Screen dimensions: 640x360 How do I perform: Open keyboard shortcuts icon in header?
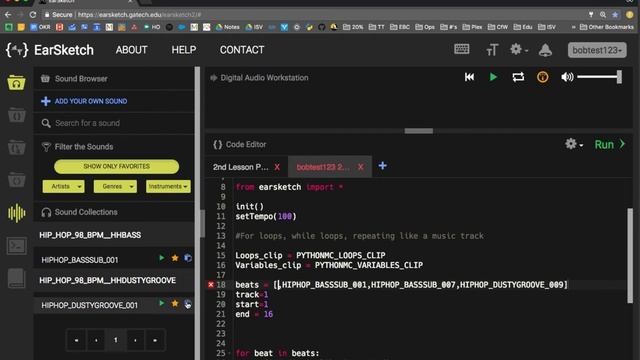point(462,49)
